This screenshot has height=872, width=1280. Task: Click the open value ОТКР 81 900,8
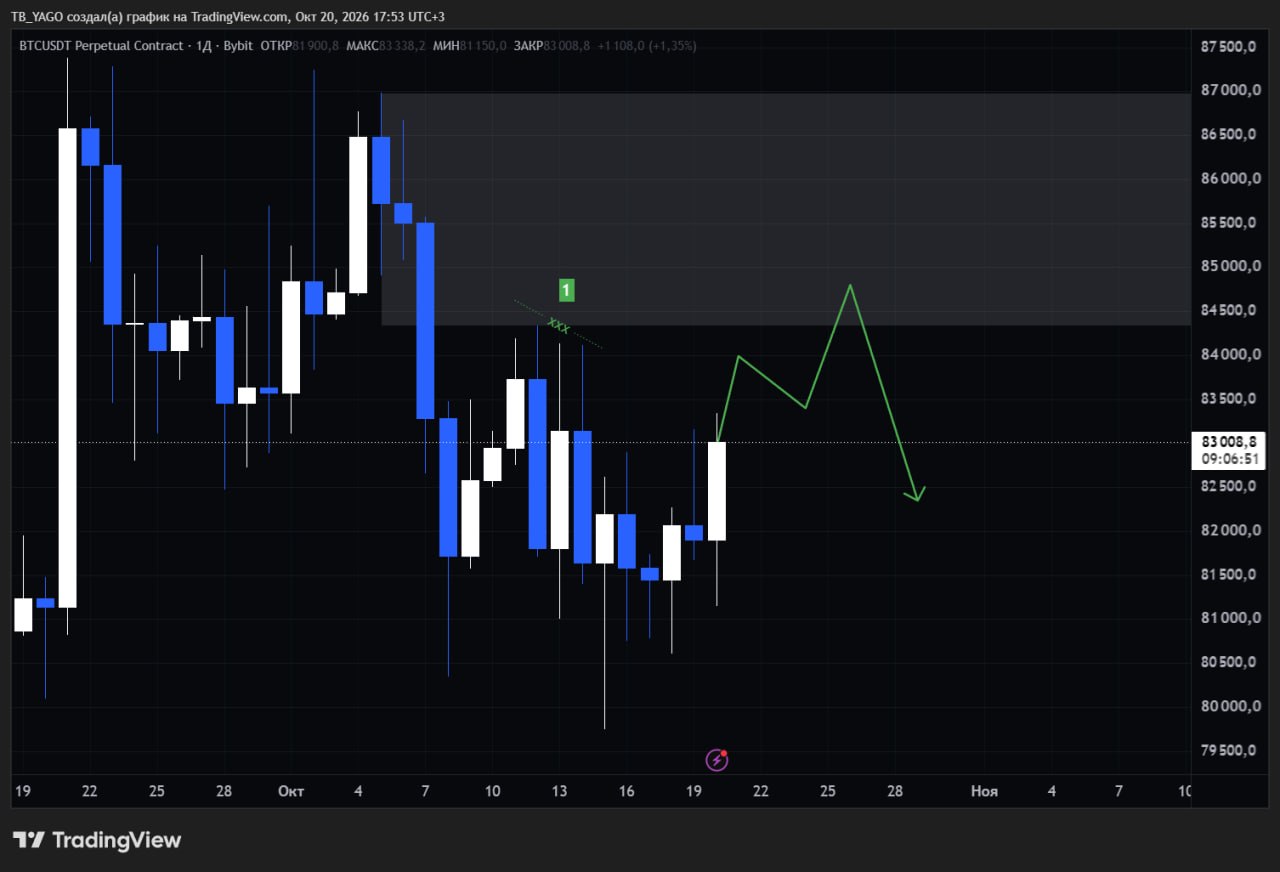(300, 45)
